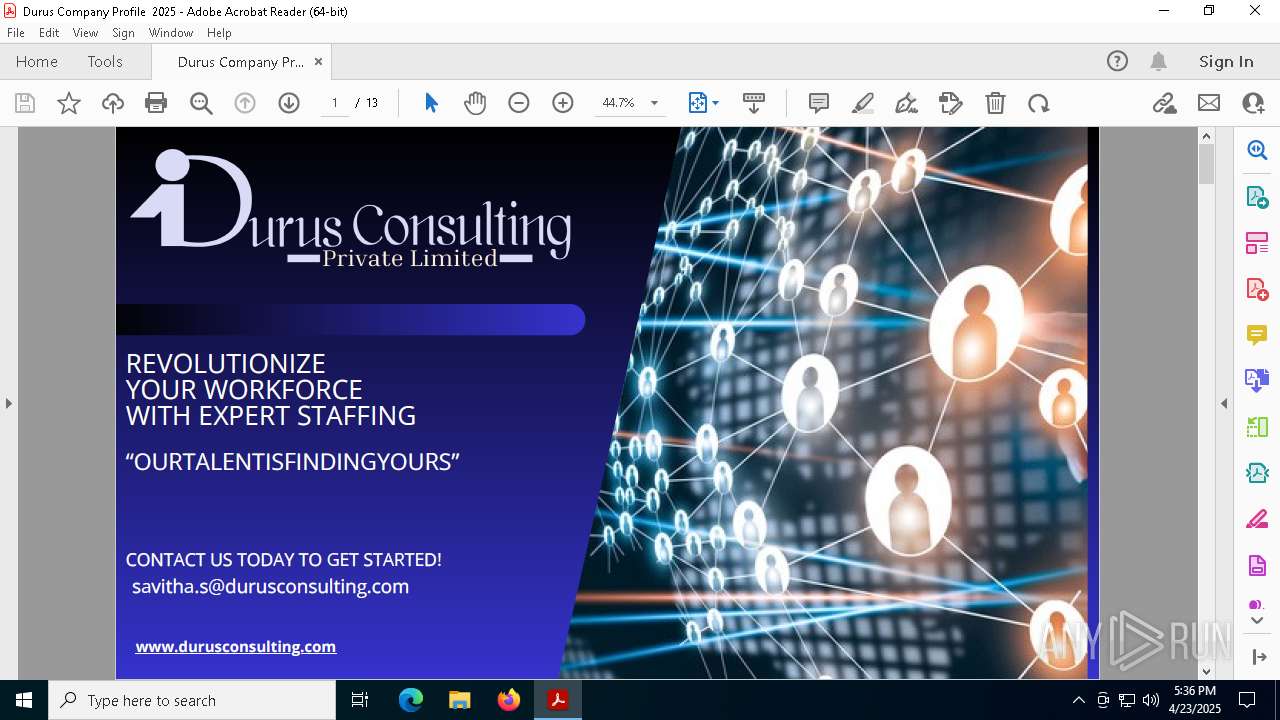This screenshot has height=720, width=1280.
Task: Select the highlight text pen tool
Action: 863,103
